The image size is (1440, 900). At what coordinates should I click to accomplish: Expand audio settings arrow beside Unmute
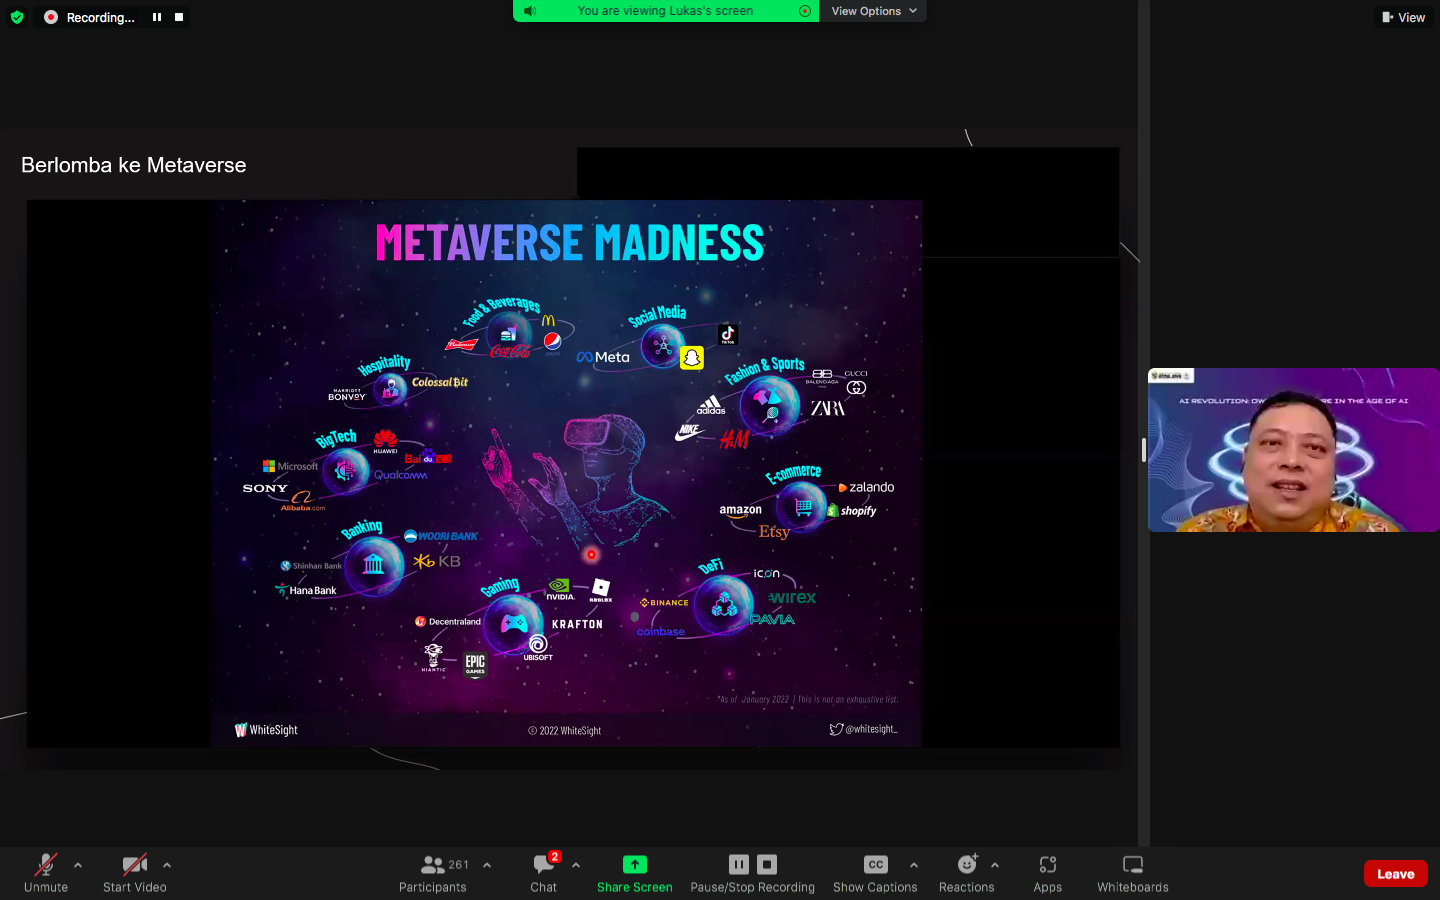pos(78,865)
